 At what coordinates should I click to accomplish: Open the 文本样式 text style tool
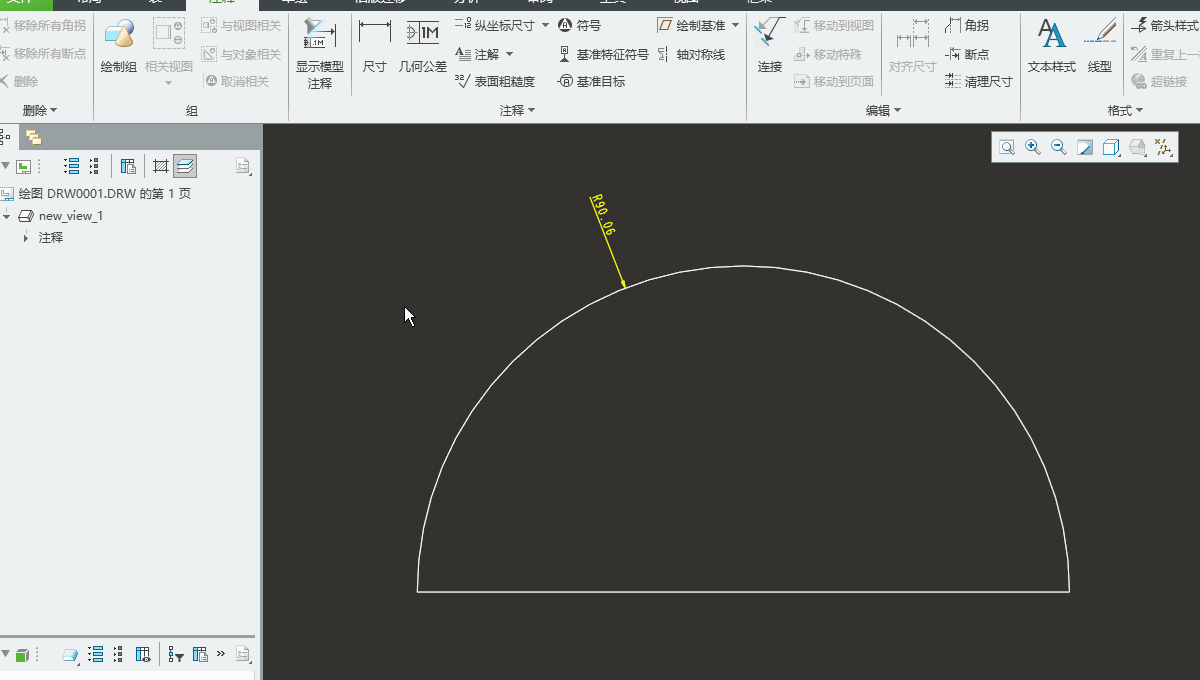pyautogui.click(x=1052, y=45)
